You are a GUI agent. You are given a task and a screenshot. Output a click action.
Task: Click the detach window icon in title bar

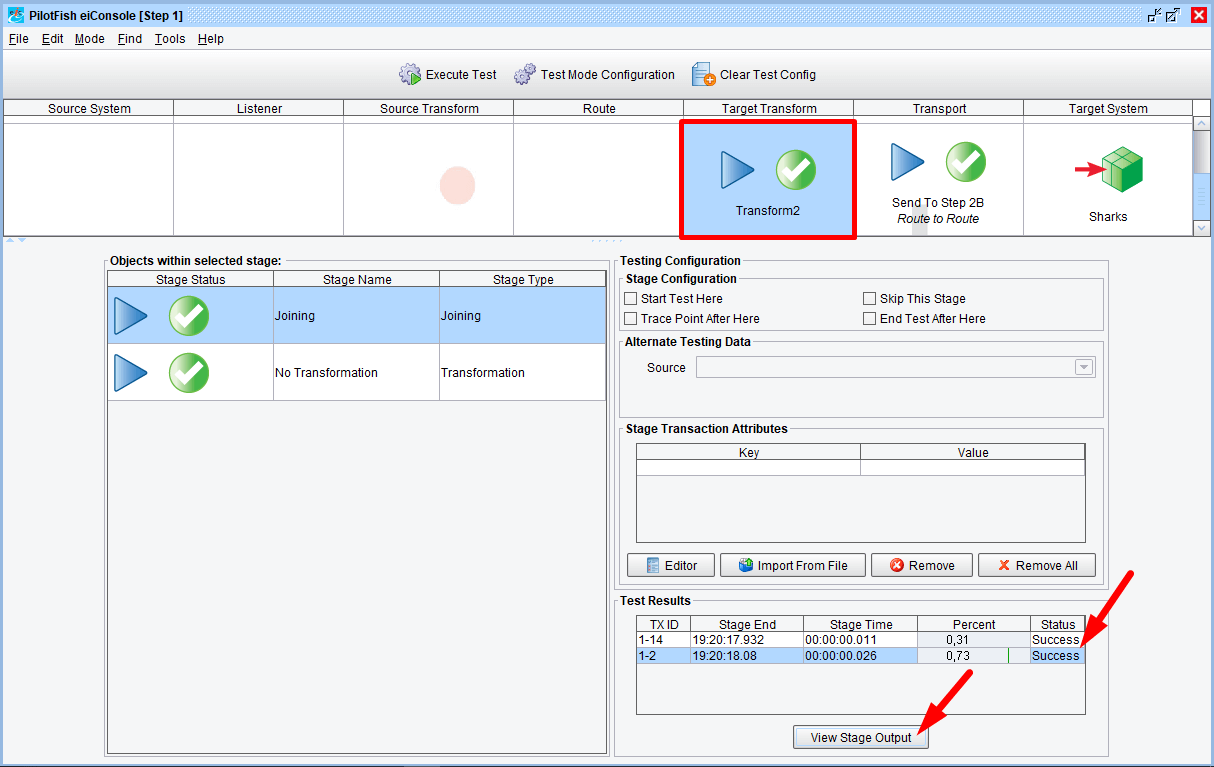tap(1154, 15)
